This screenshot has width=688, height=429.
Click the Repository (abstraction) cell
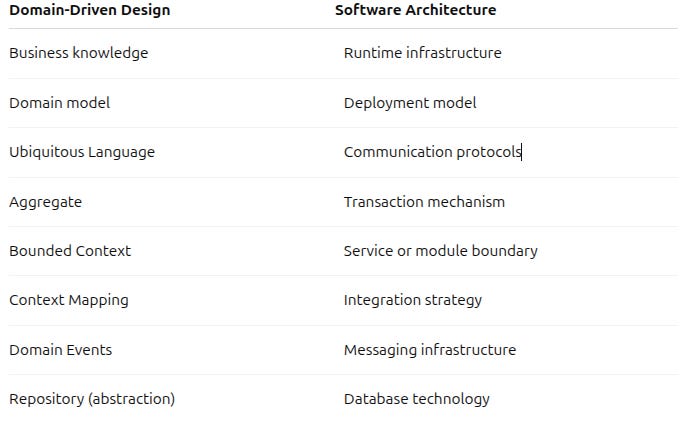92,399
